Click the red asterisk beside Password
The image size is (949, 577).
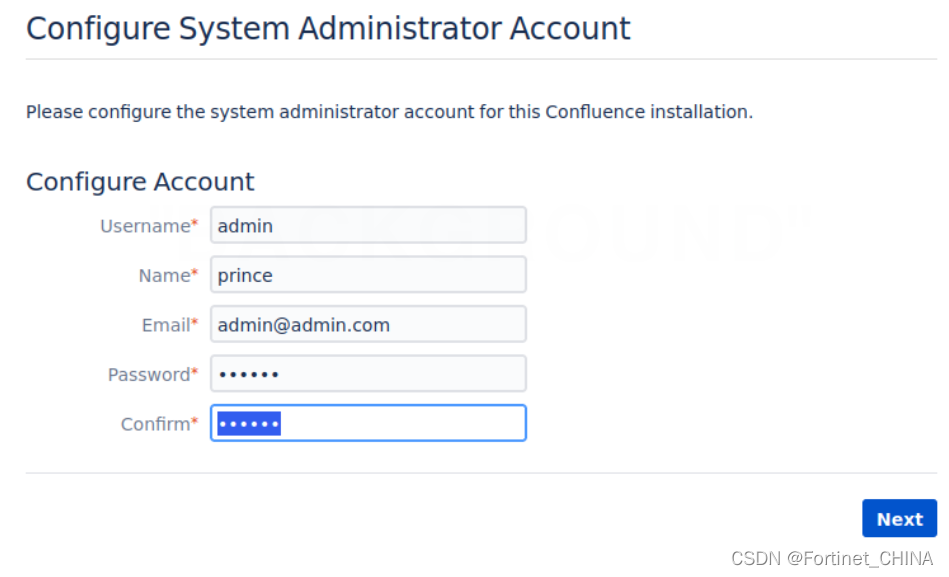[x=195, y=372]
